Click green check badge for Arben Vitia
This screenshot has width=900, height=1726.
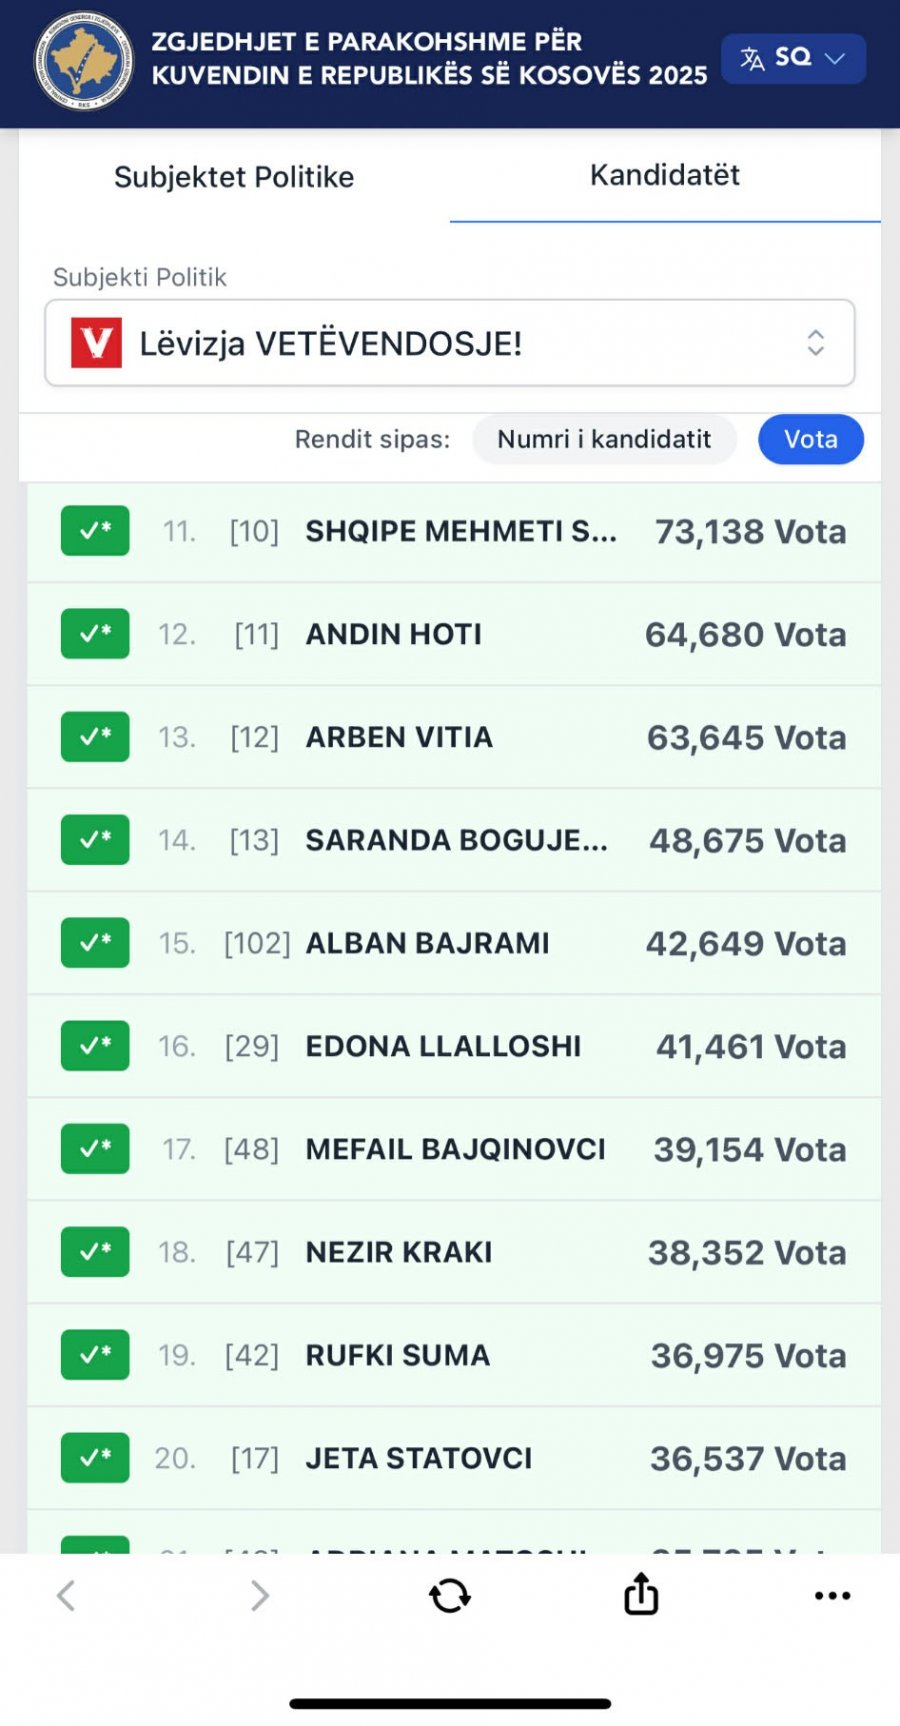tap(95, 737)
